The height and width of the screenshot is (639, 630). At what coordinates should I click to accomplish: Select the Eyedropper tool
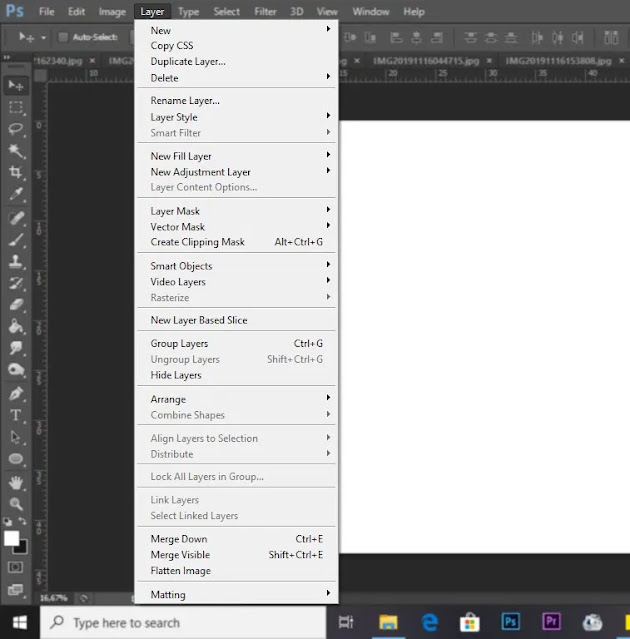(16, 194)
